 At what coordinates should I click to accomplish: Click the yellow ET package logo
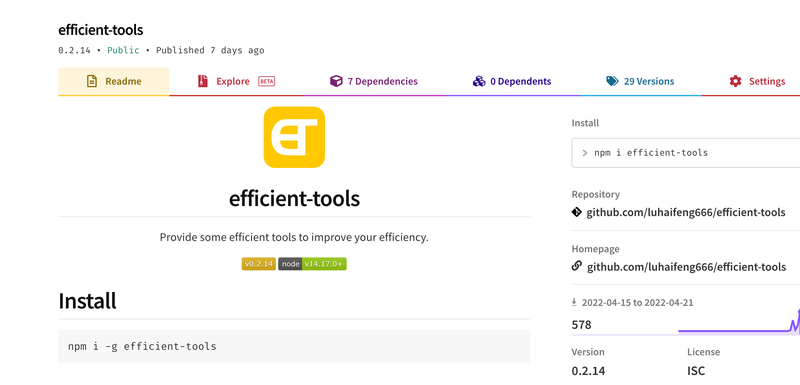[294, 137]
